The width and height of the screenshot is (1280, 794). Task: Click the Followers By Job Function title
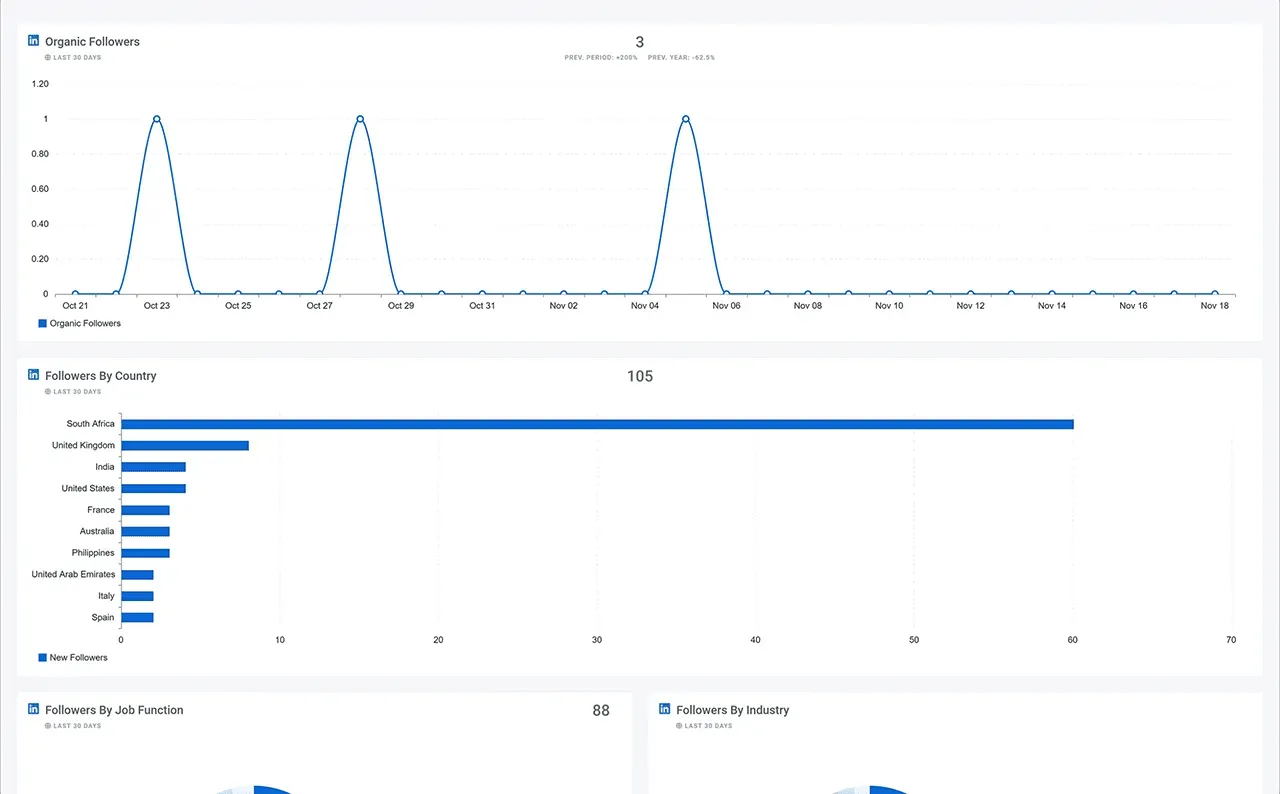[114, 710]
